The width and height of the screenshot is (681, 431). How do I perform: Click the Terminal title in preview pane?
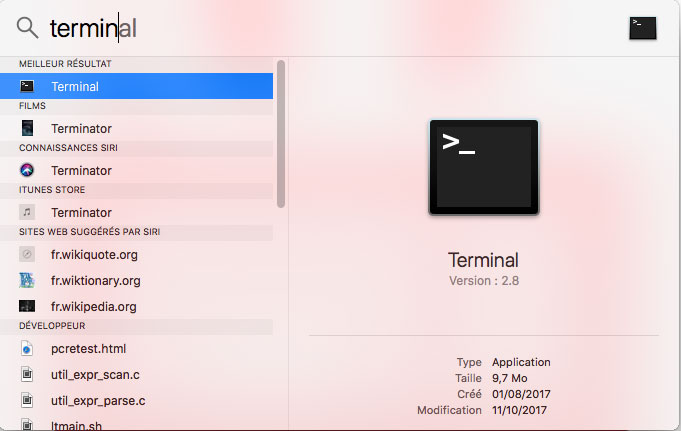pos(483,260)
